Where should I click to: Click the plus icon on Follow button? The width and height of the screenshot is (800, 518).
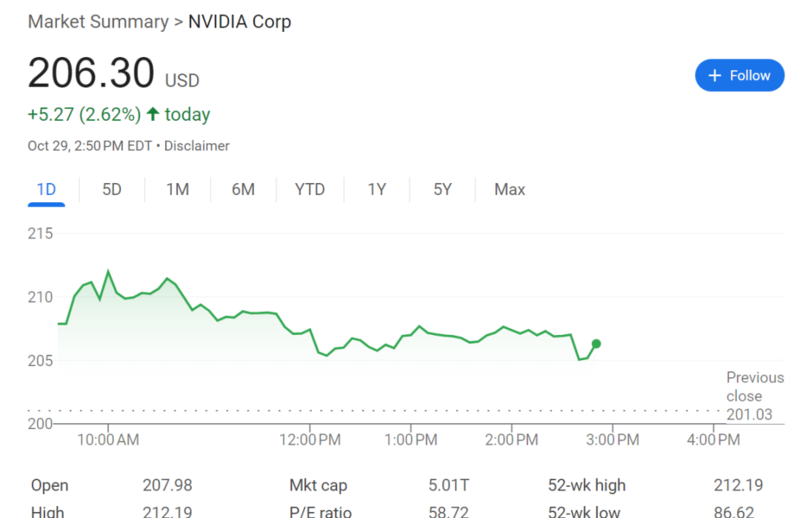pos(714,76)
